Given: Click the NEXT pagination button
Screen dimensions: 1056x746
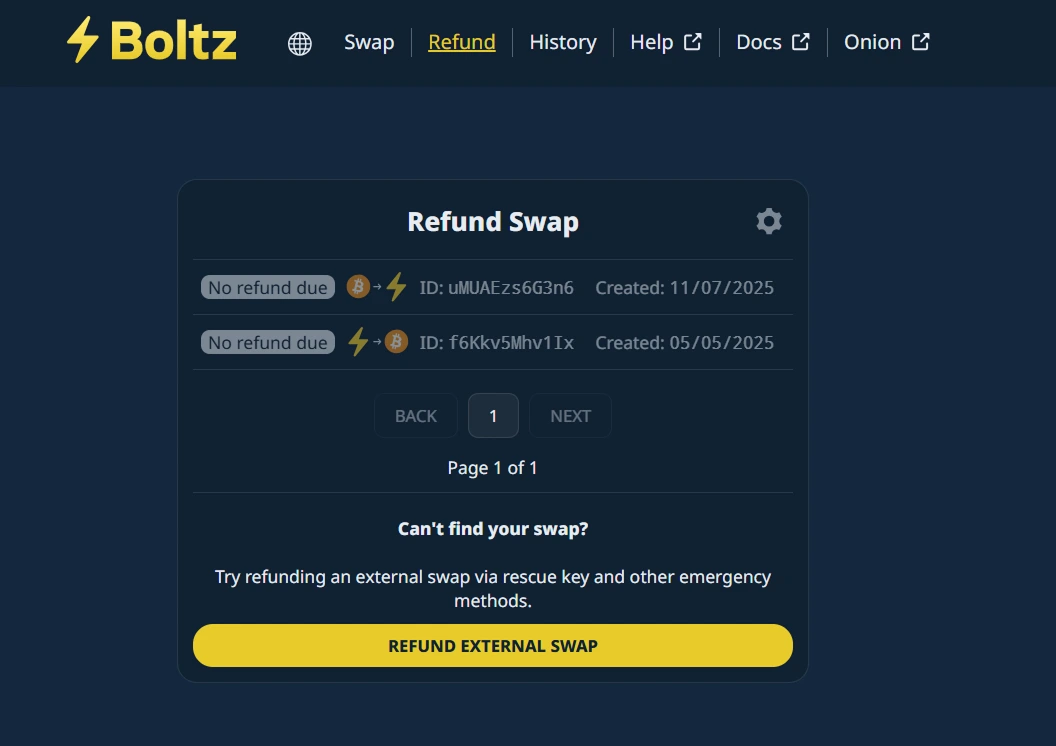Looking at the screenshot, I should [570, 416].
